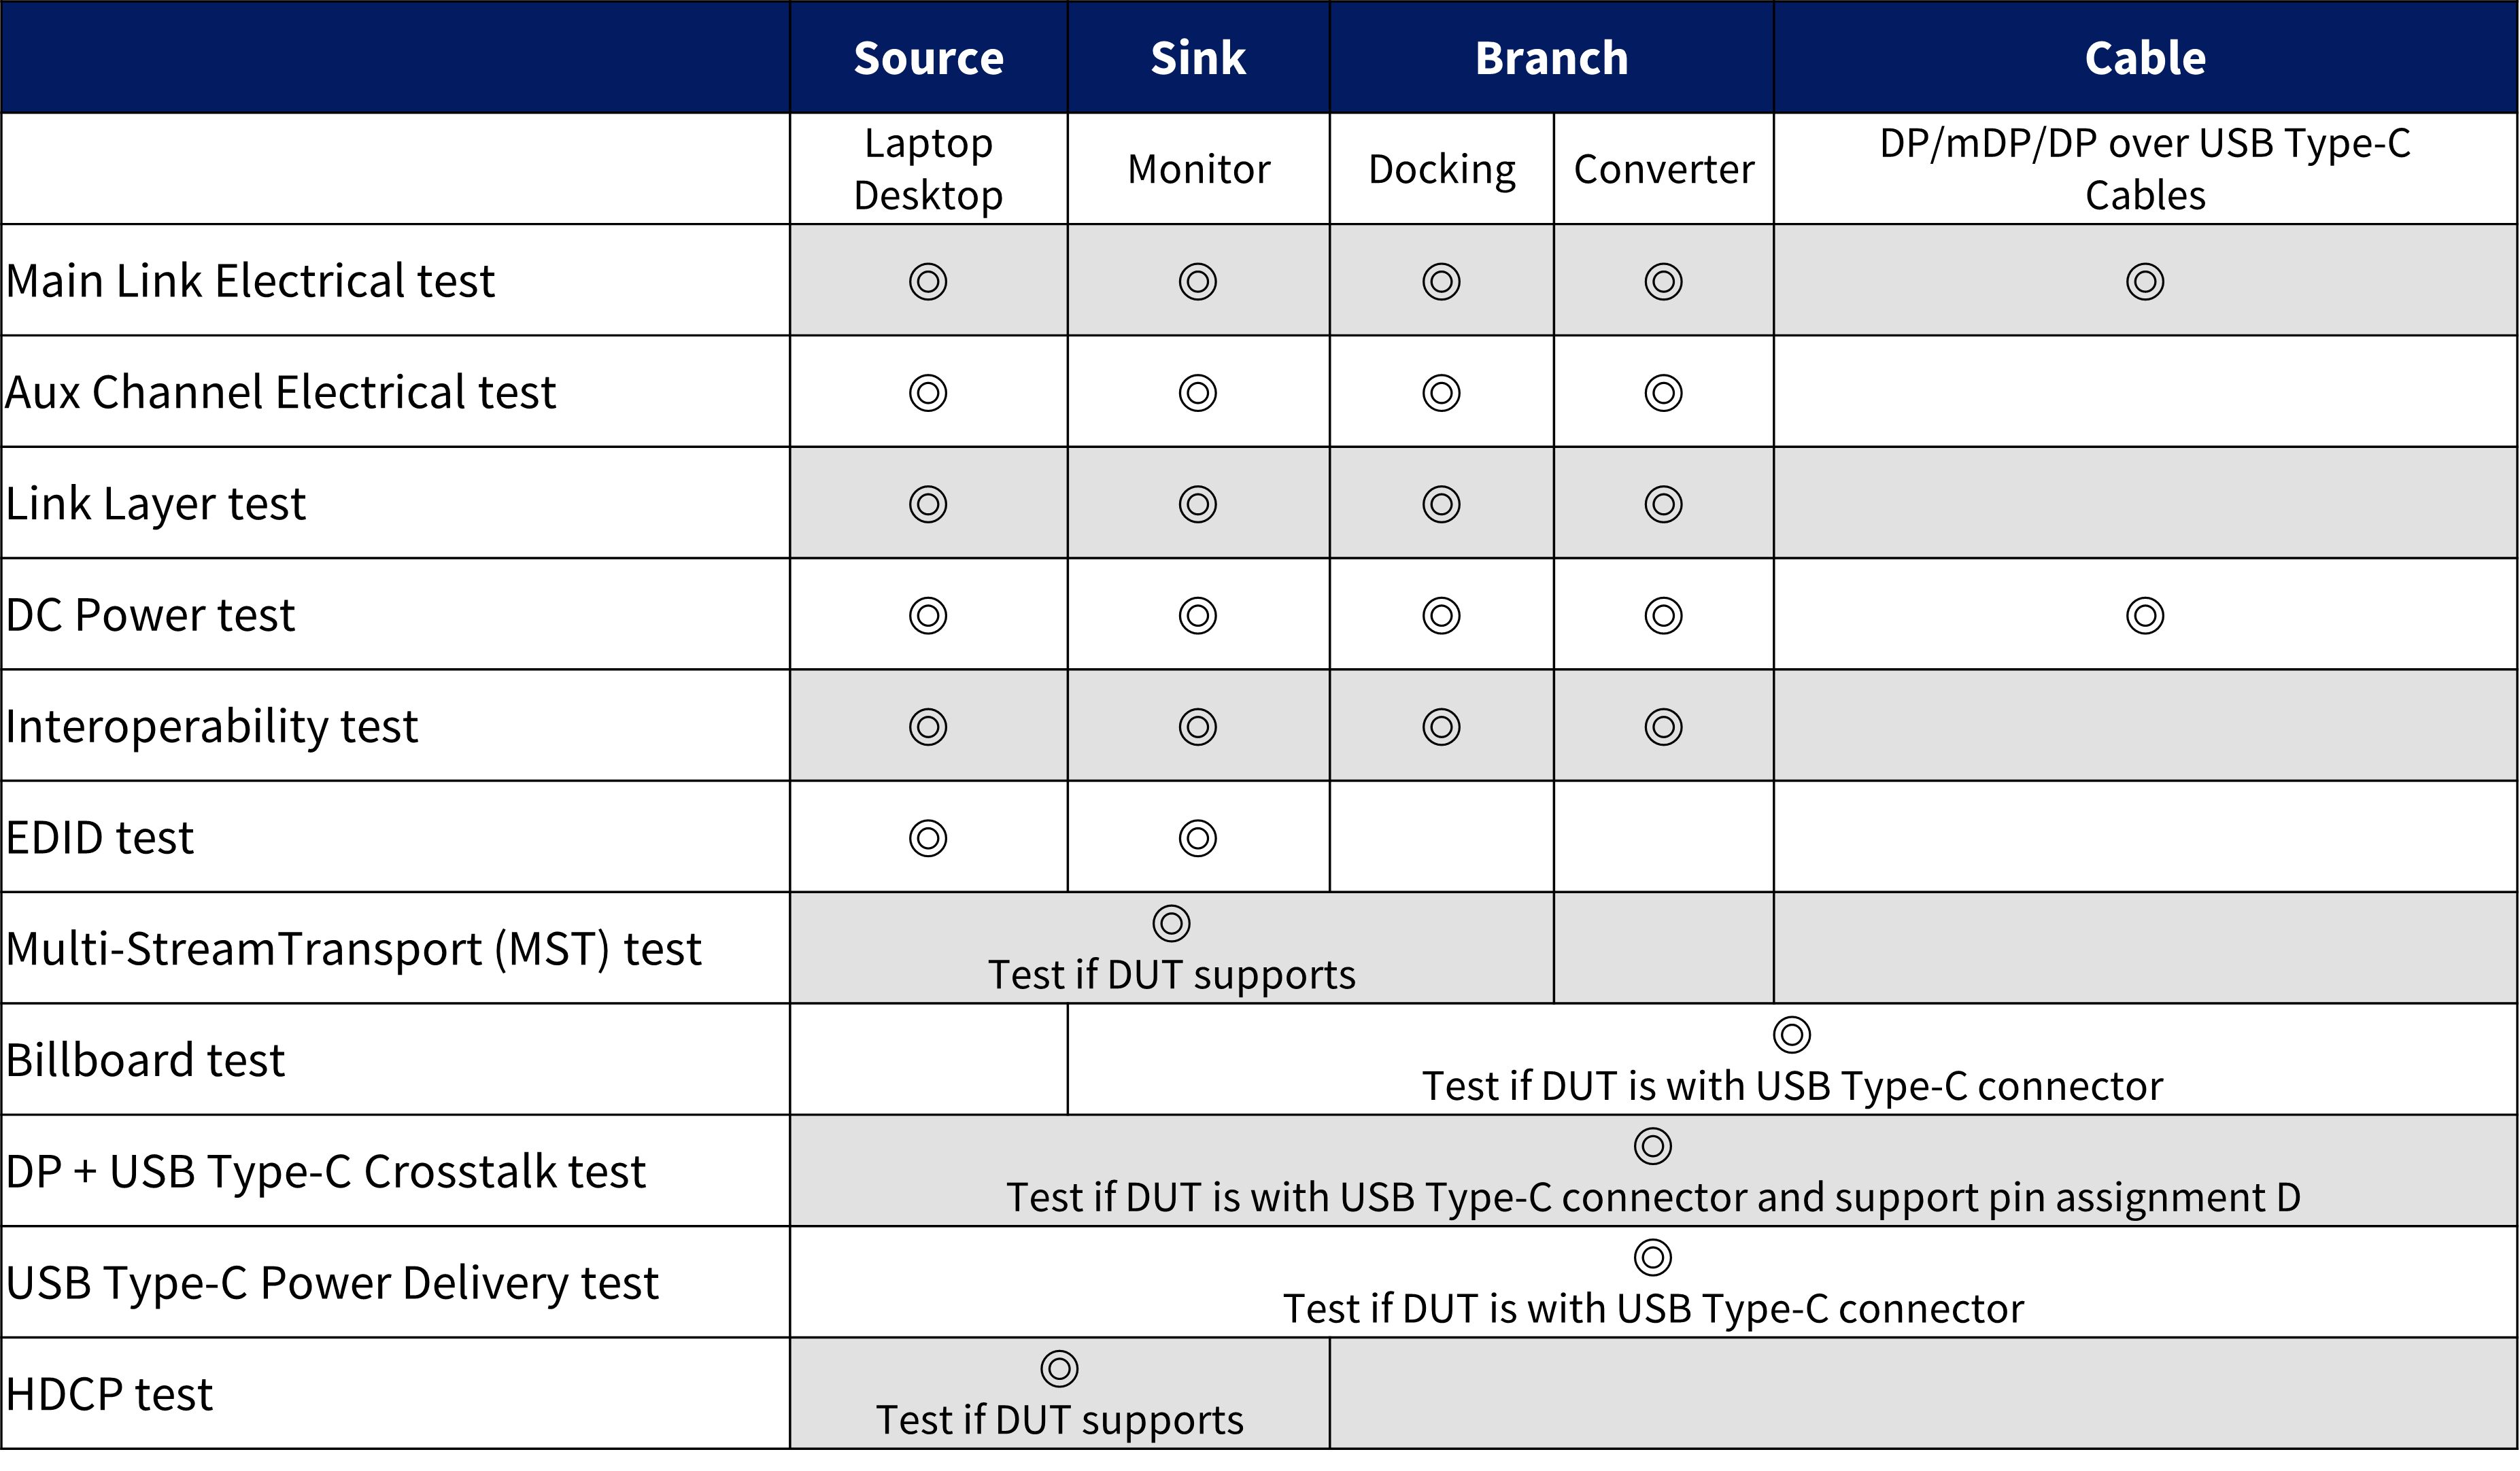Click the Interoperability Converter circle mark

[1663, 727]
